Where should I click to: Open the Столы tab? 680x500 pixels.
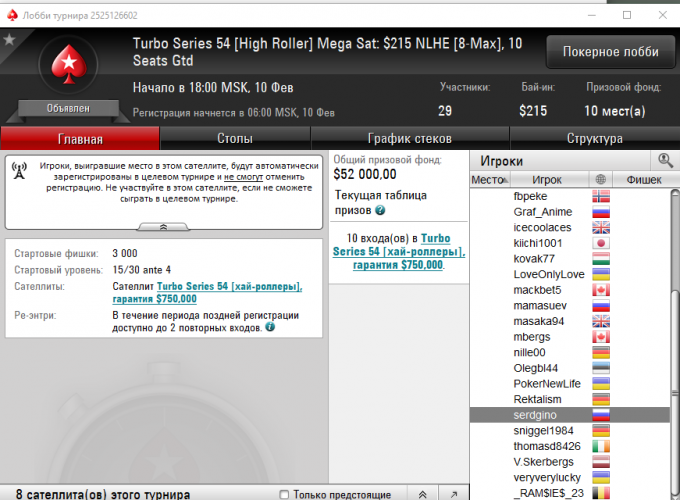pos(235,138)
